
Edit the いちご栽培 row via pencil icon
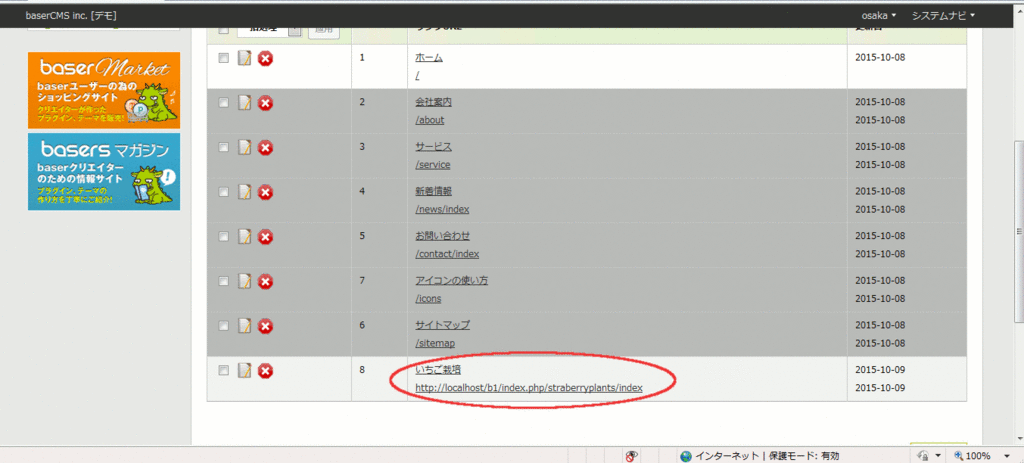tap(244, 371)
